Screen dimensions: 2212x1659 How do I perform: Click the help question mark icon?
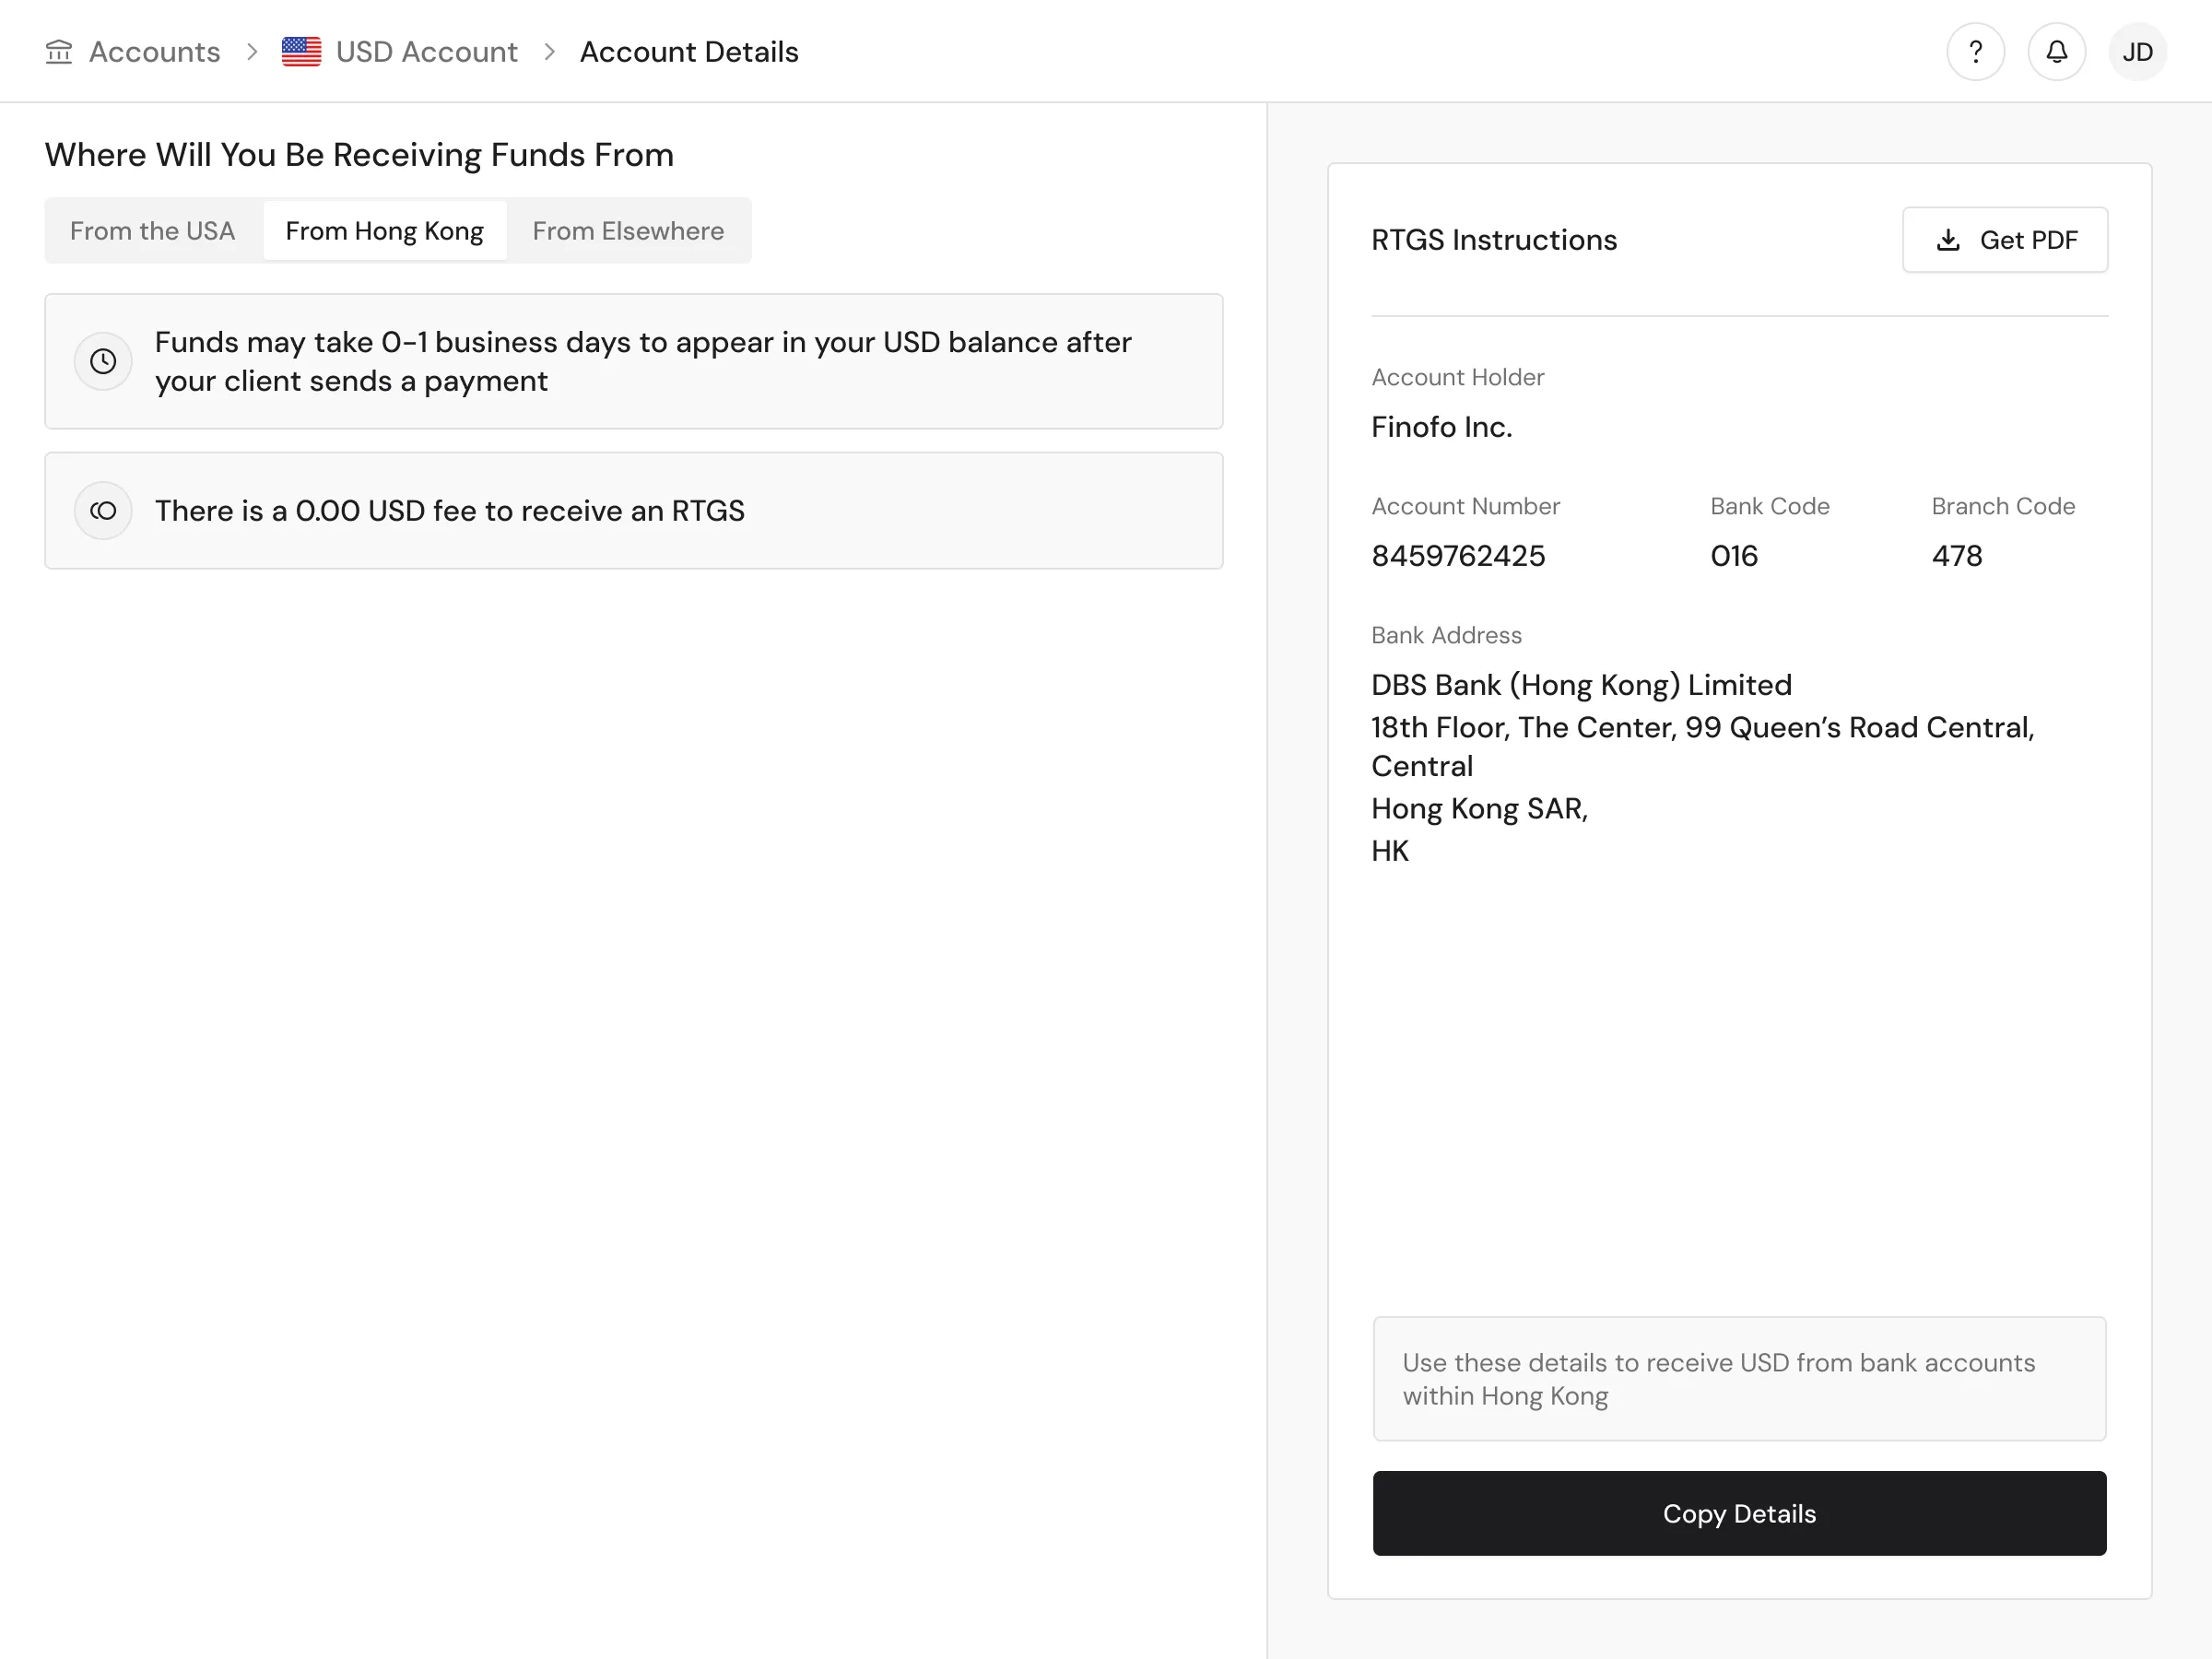1975,52
